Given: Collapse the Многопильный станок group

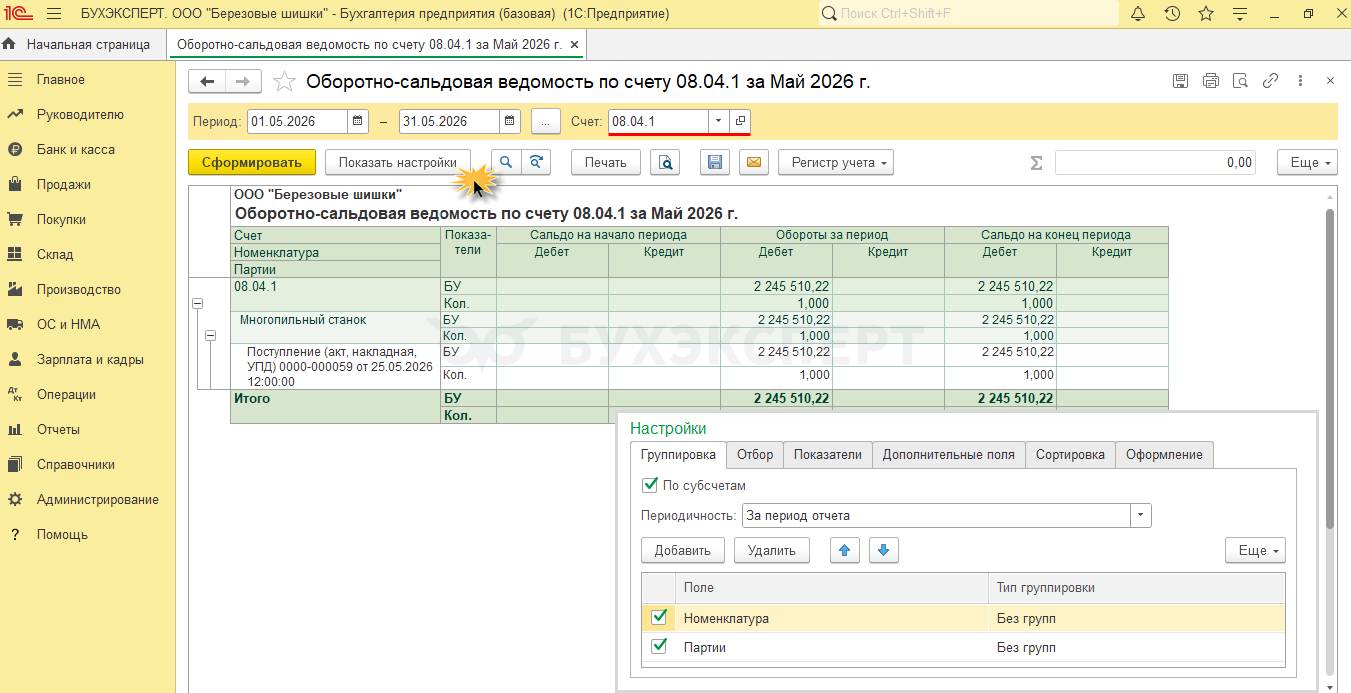Looking at the screenshot, I should pyautogui.click(x=210, y=337).
